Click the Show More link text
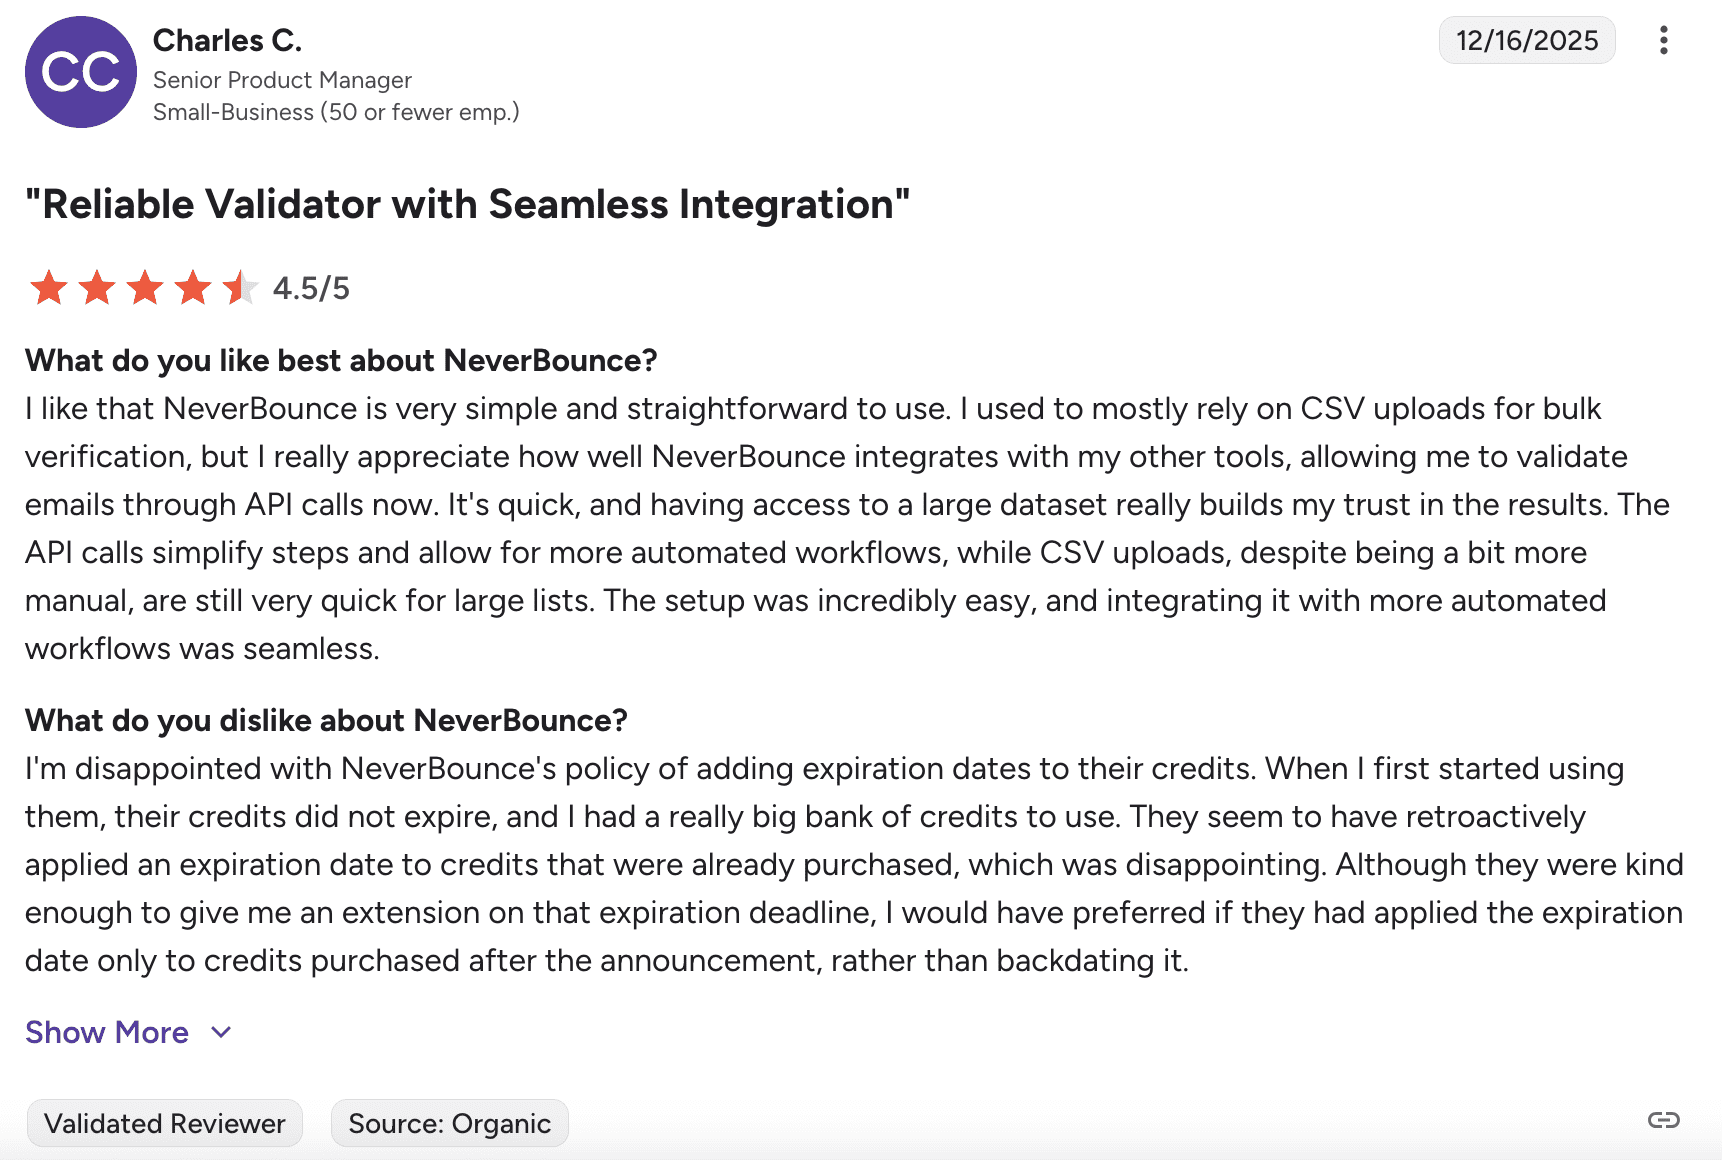Image resolution: width=1722 pixels, height=1160 pixels. 107,1032
